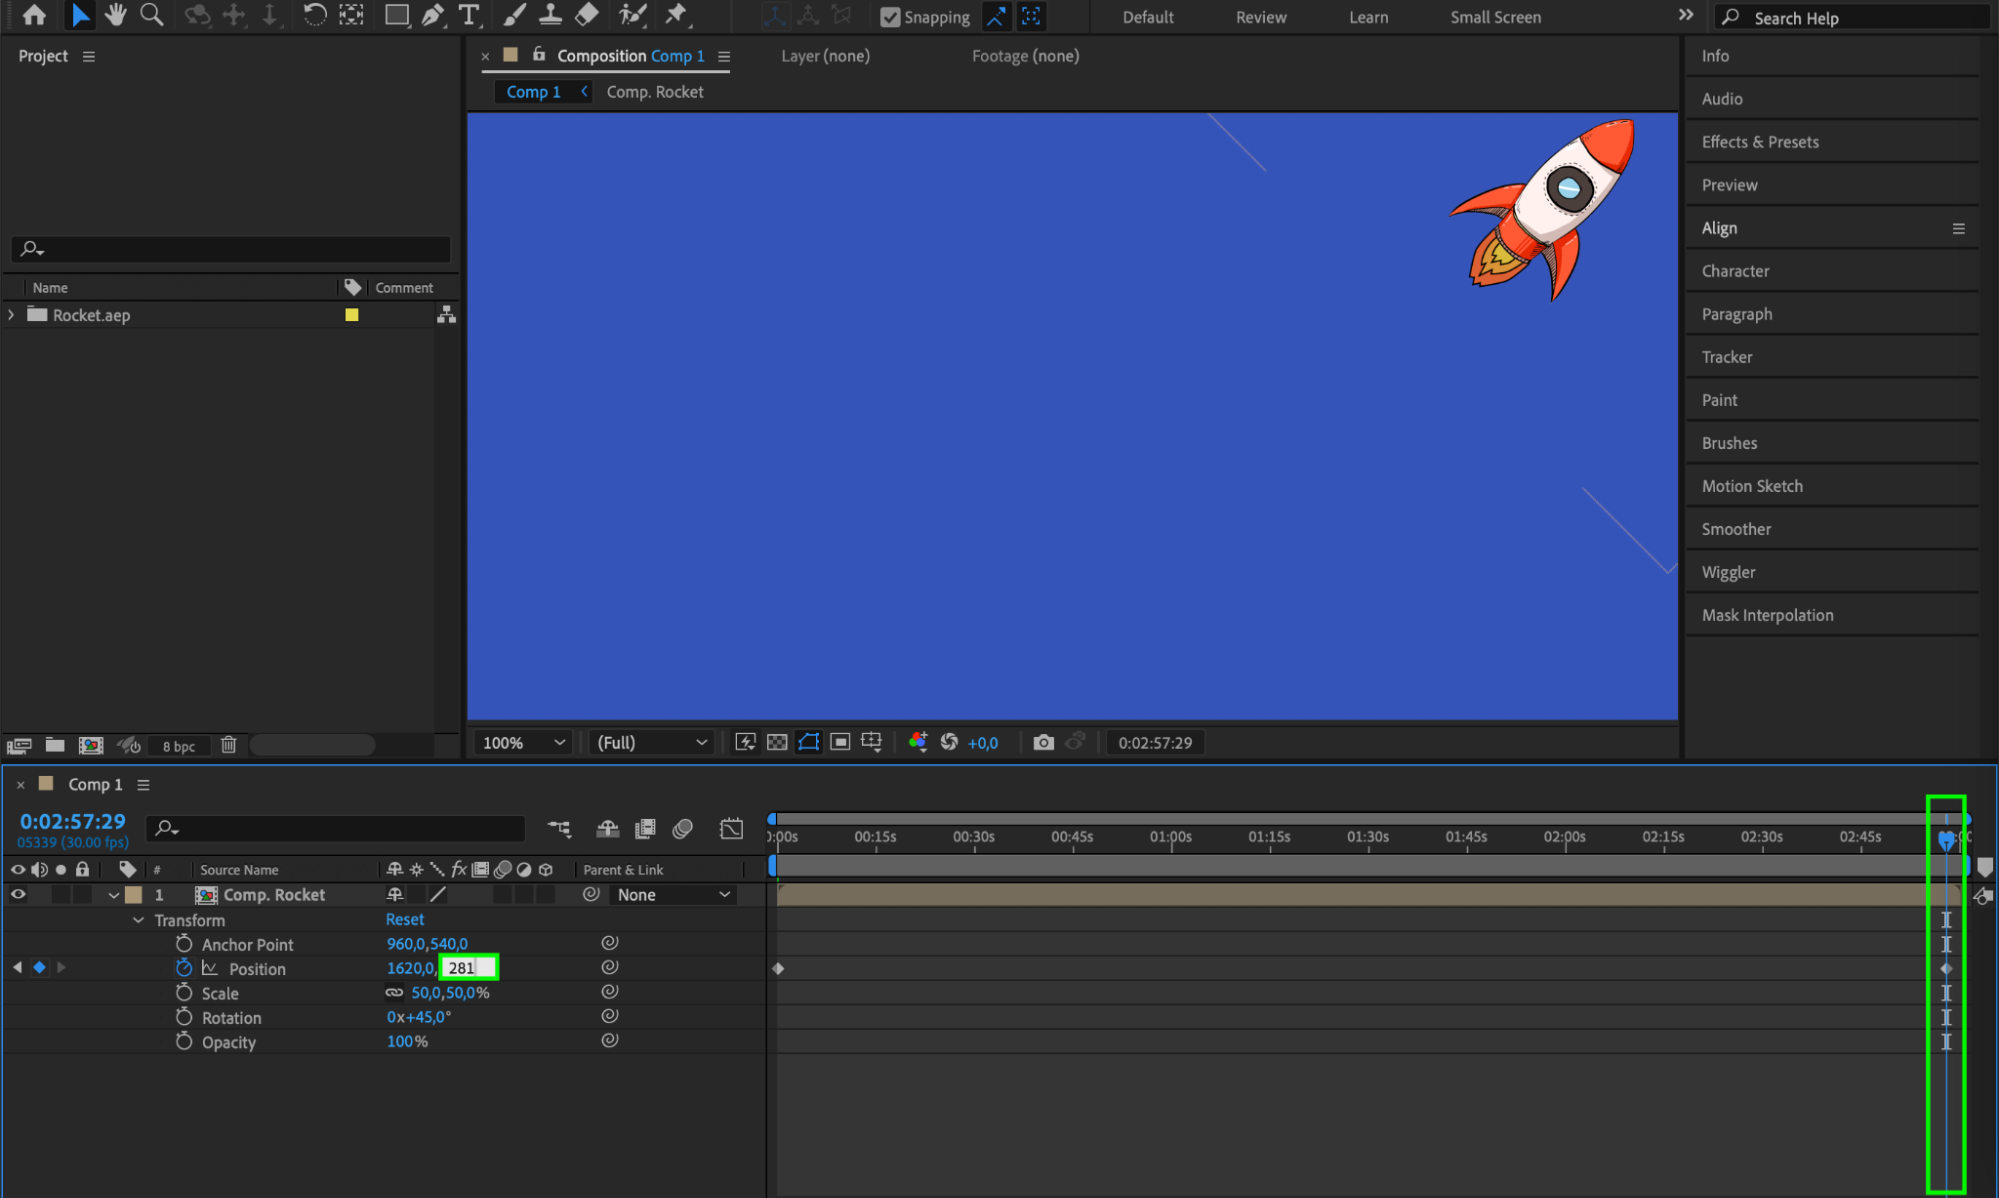Open the (Full) resolution dropdown

[651, 742]
